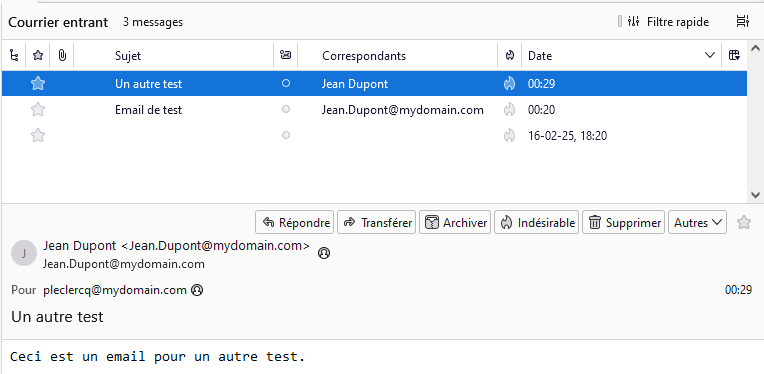Mark the 16-02-25 message as junk
The width and height of the screenshot is (764, 374).
(509, 135)
